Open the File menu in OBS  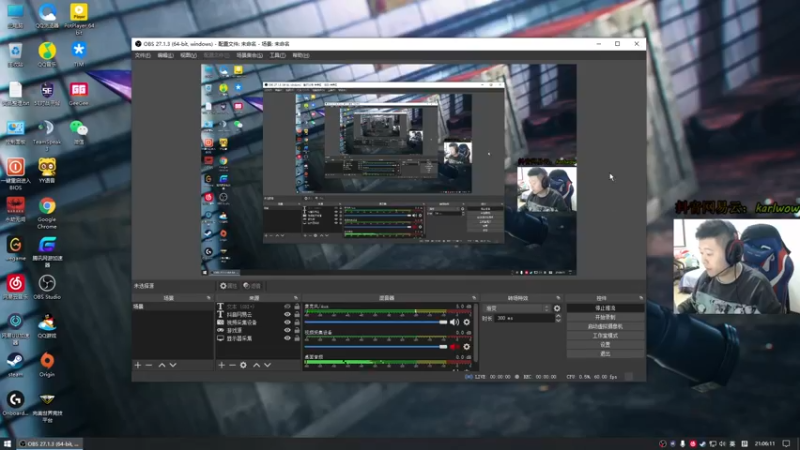pos(143,55)
